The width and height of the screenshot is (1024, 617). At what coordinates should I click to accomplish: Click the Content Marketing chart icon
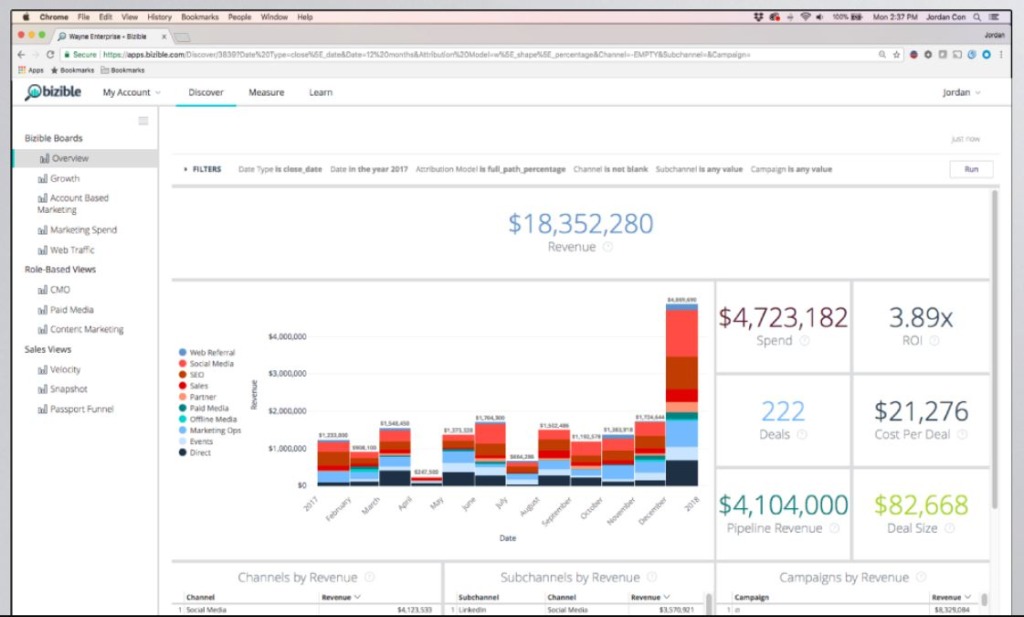pos(42,330)
